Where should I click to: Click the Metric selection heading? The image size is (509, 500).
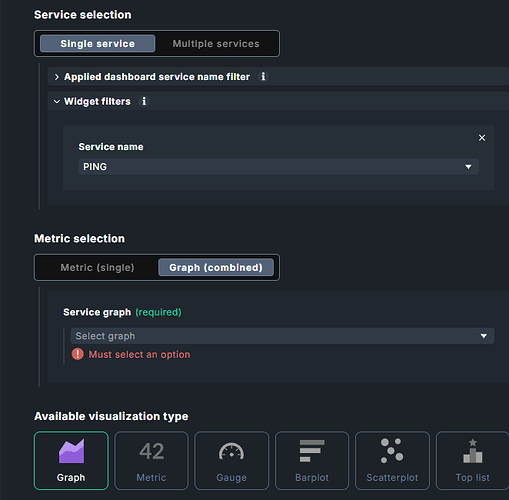[80, 239]
